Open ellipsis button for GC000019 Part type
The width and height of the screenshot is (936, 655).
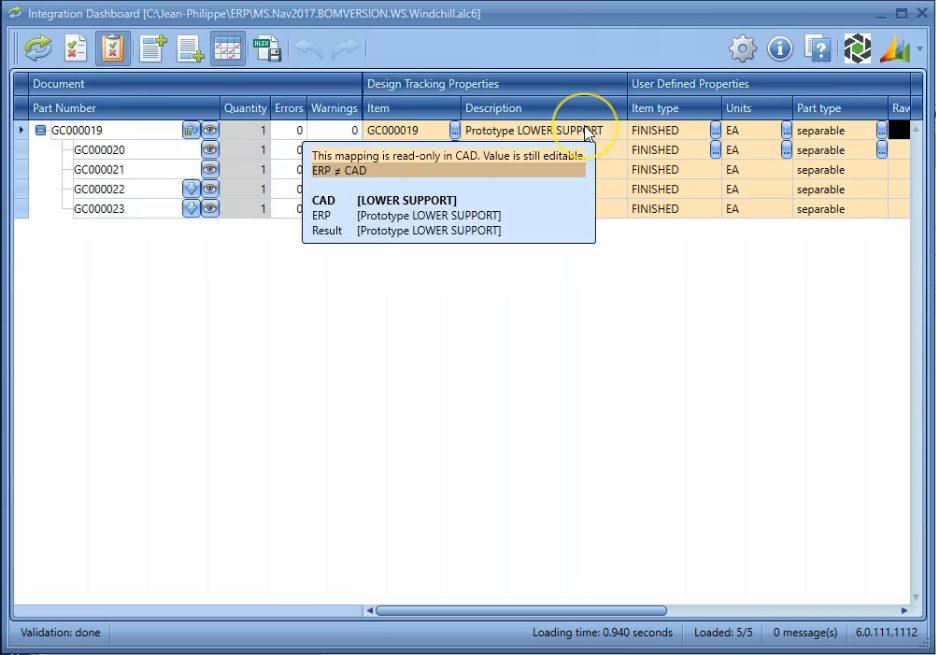[882, 130]
